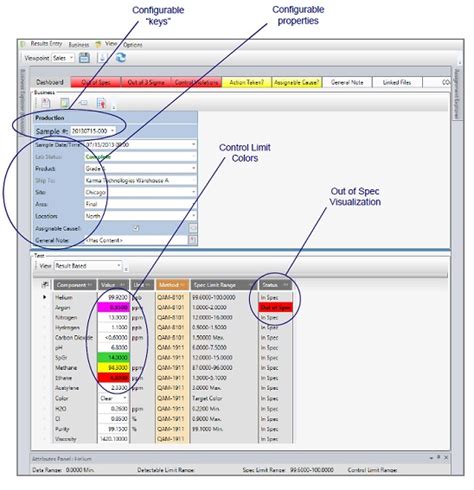The width and height of the screenshot is (474, 490).
Task: Switch to the Linked Files tab
Action: coord(397,82)
